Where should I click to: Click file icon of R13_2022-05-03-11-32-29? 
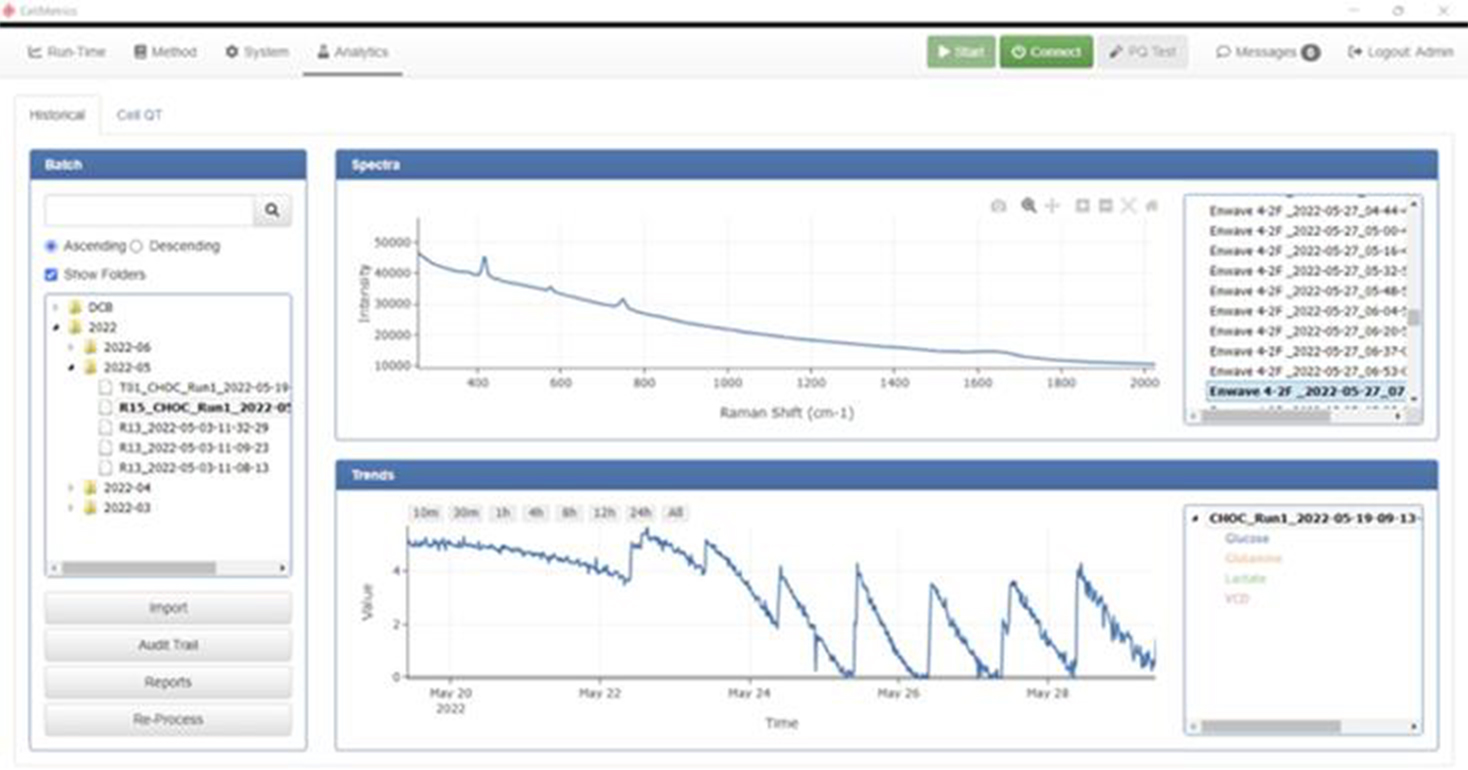(105, 427)
